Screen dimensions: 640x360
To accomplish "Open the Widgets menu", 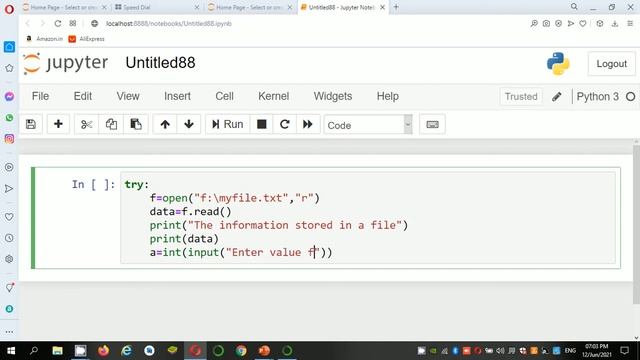I will (x=333, y=96).
